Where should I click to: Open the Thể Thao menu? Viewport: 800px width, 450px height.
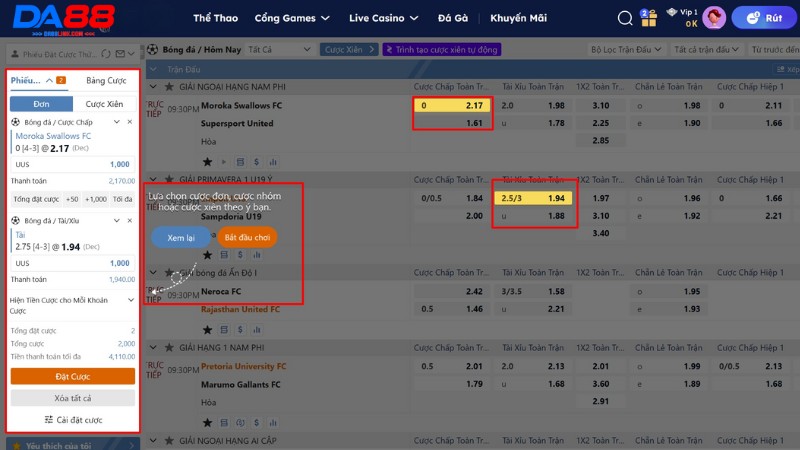(215, 18)
